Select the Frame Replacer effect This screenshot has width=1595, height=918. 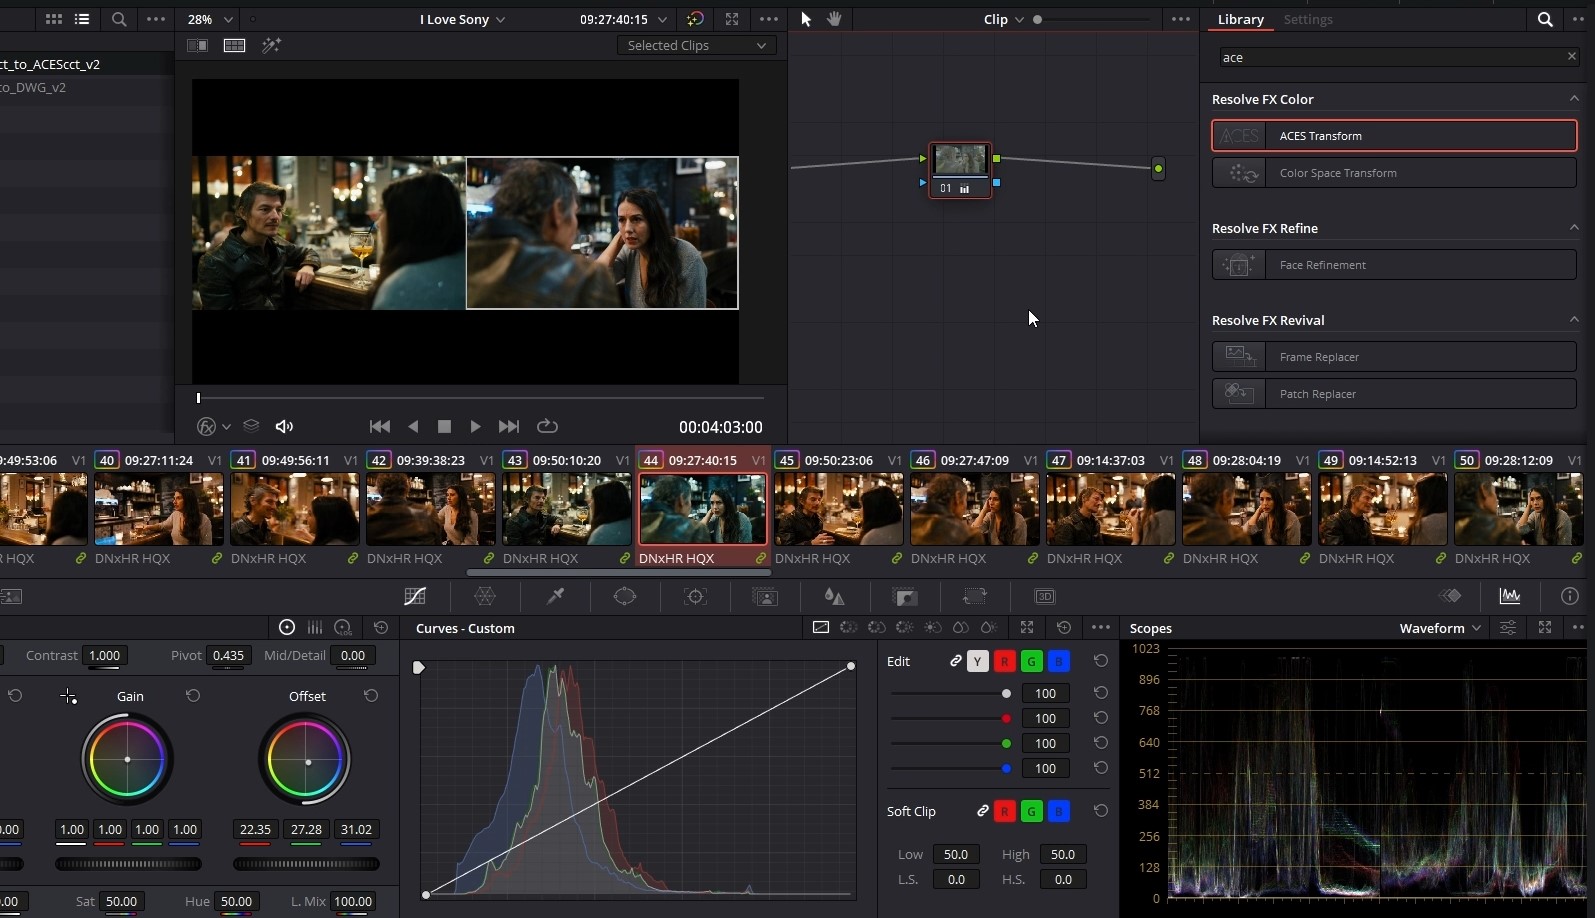pos(1394,356)
